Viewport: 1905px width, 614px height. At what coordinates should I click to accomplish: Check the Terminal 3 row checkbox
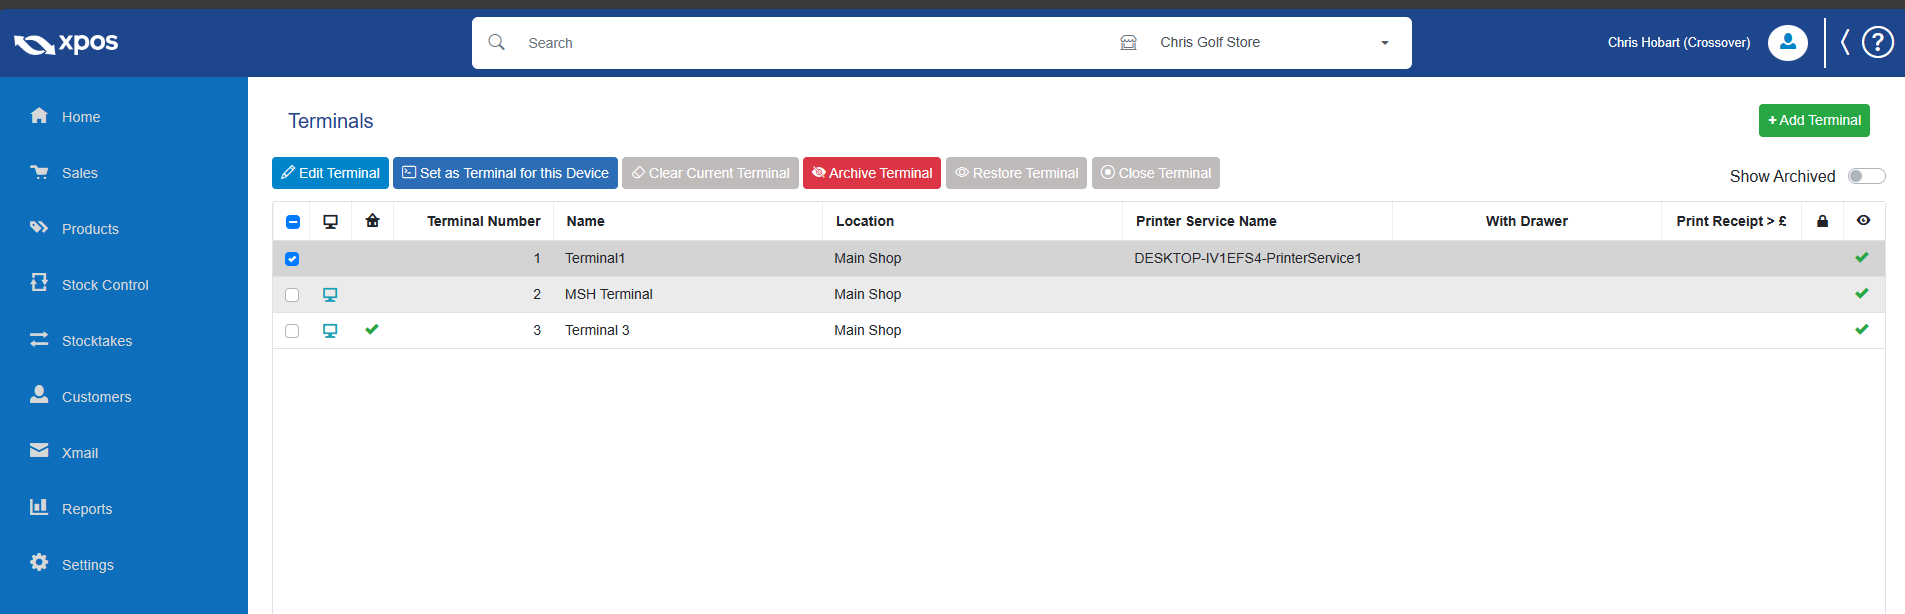[292, 331]
